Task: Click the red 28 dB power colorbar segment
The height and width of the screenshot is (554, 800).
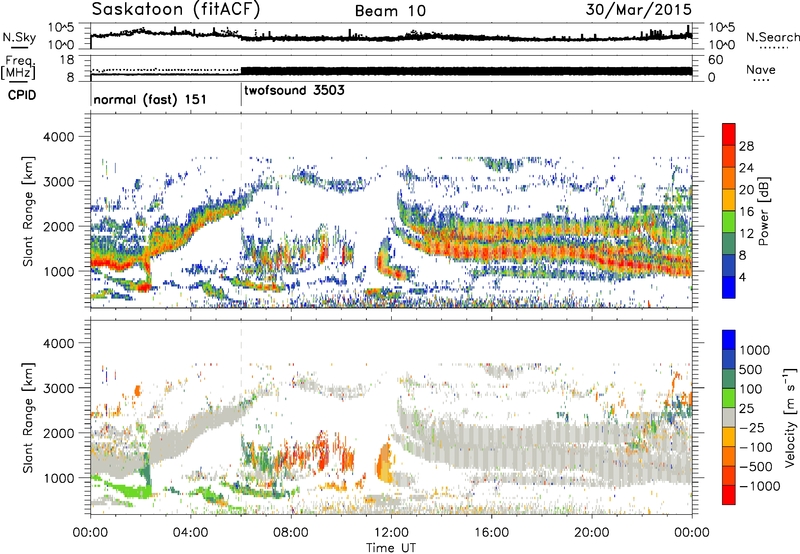Action: tap(729, 134)
